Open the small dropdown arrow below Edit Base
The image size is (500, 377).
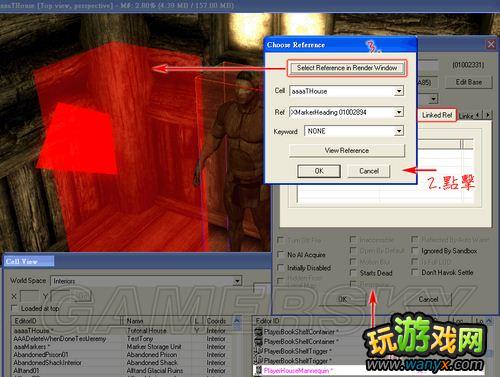(x=433, y=99)
